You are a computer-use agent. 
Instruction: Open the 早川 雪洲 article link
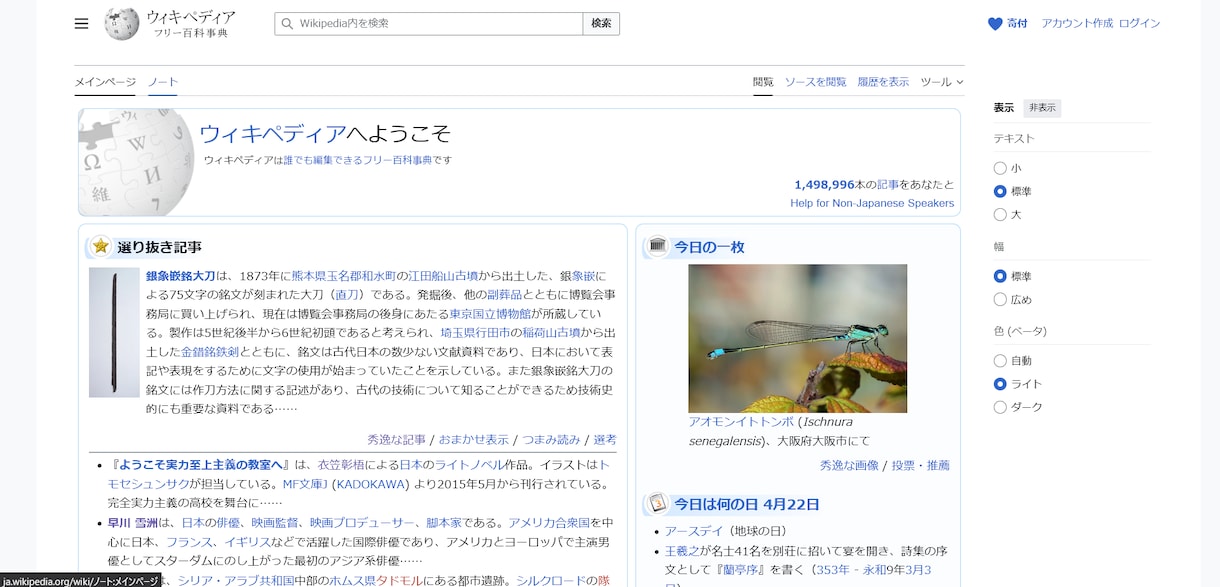coord(133,522)
